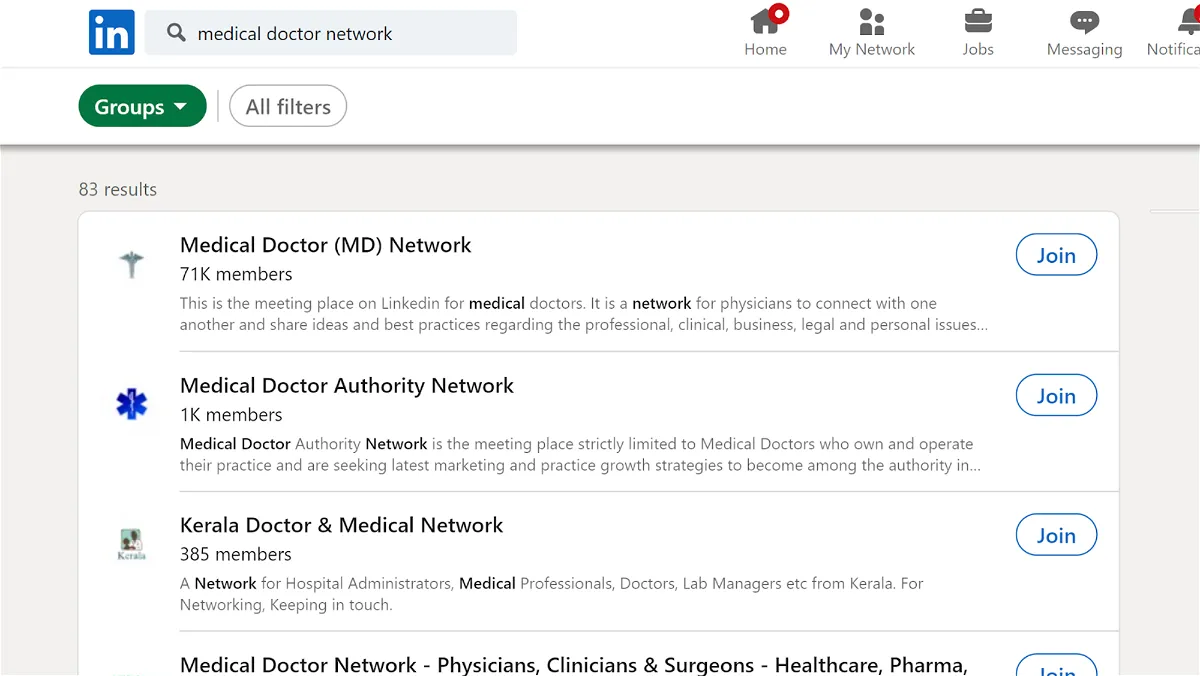The width and height of the screenshot is (1200, 676).
Task: Open Notifications bell icon
Action: tap(1188, 21)
